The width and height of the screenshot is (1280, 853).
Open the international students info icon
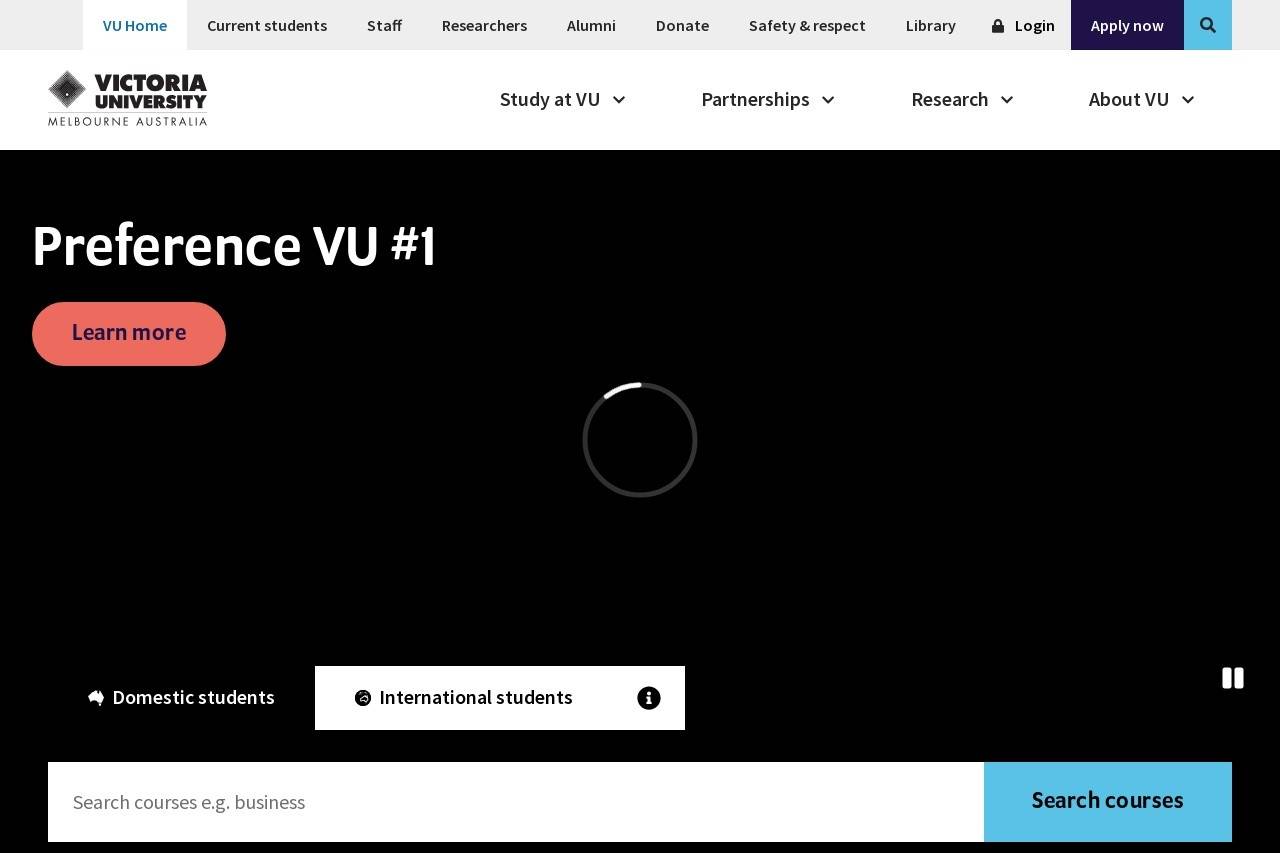click(649, 698)
